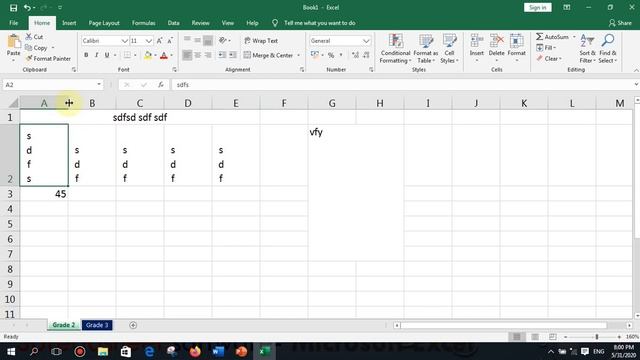Increase decimal places
This screenshot has width=640, height=360.
coord(355,55)
